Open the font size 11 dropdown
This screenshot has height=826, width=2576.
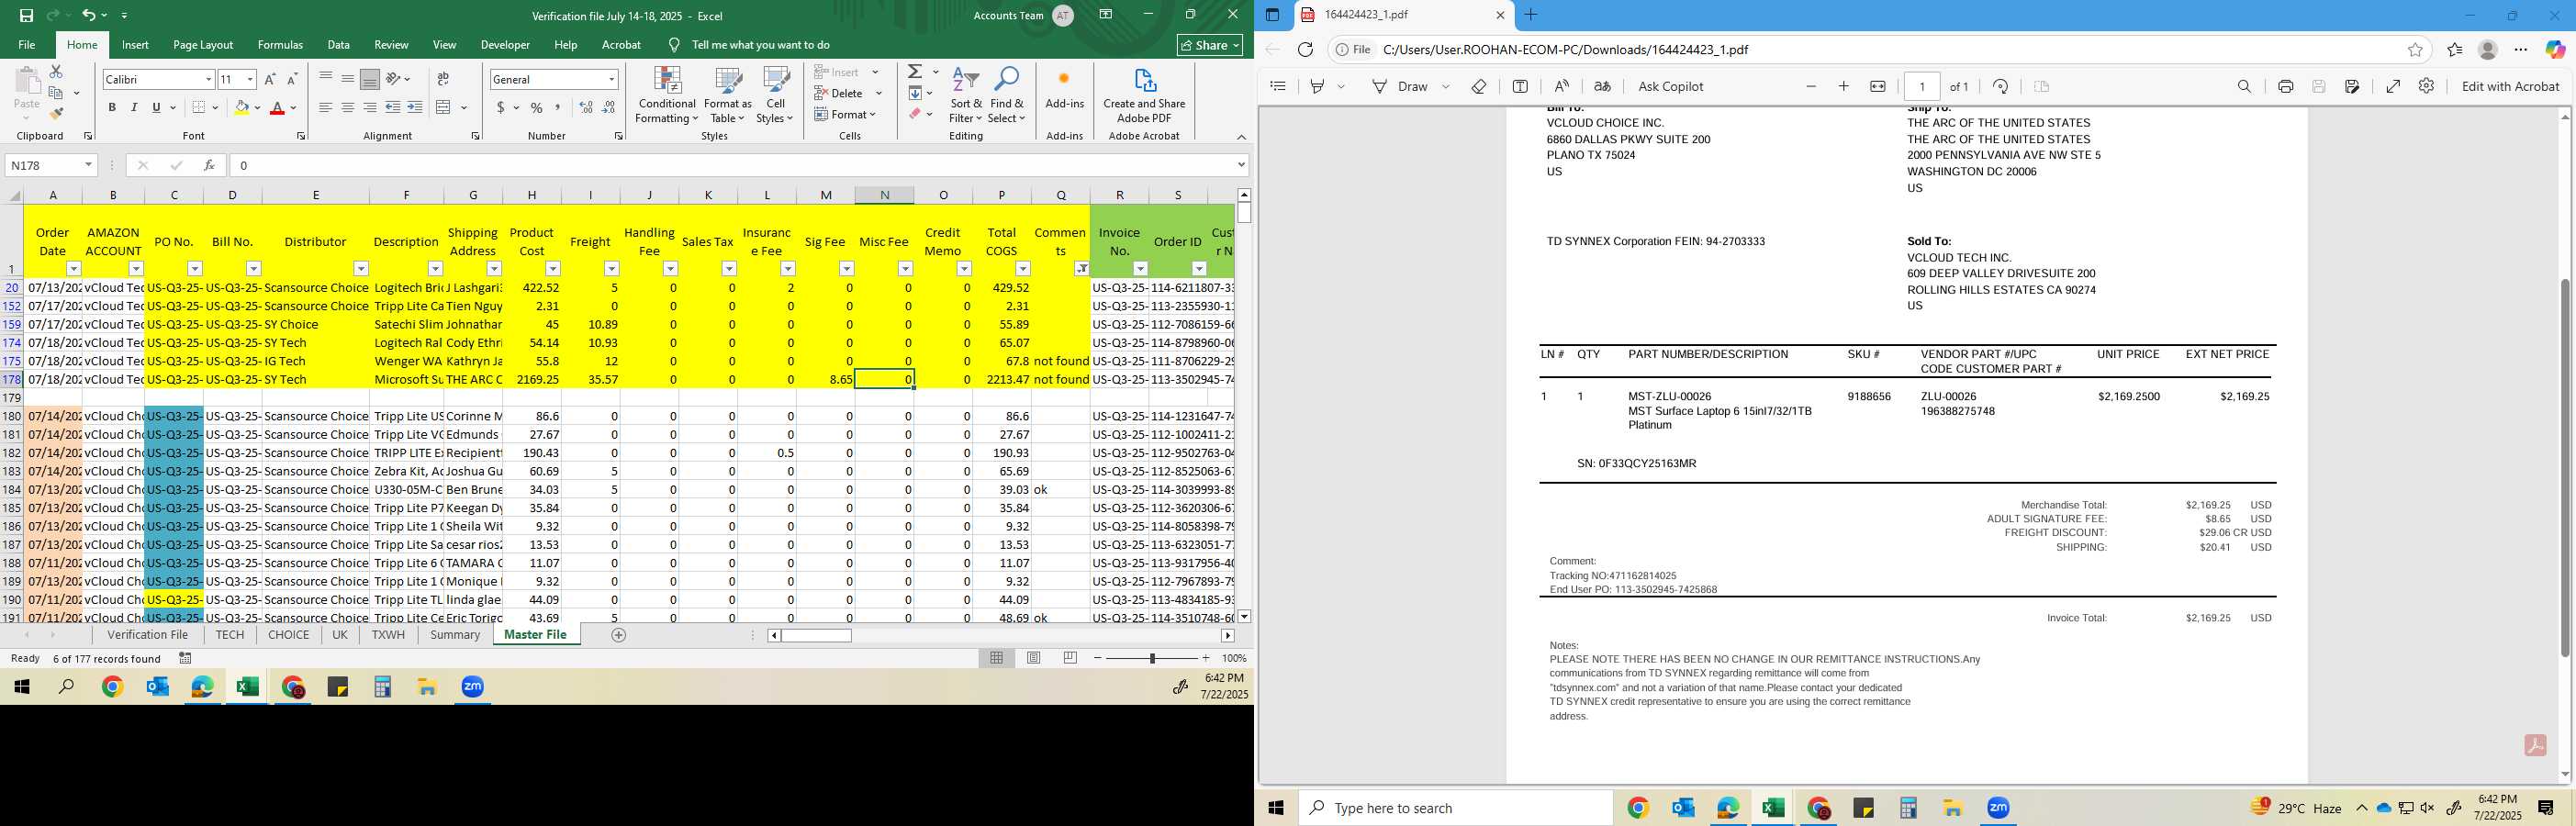tap(250, 79)
